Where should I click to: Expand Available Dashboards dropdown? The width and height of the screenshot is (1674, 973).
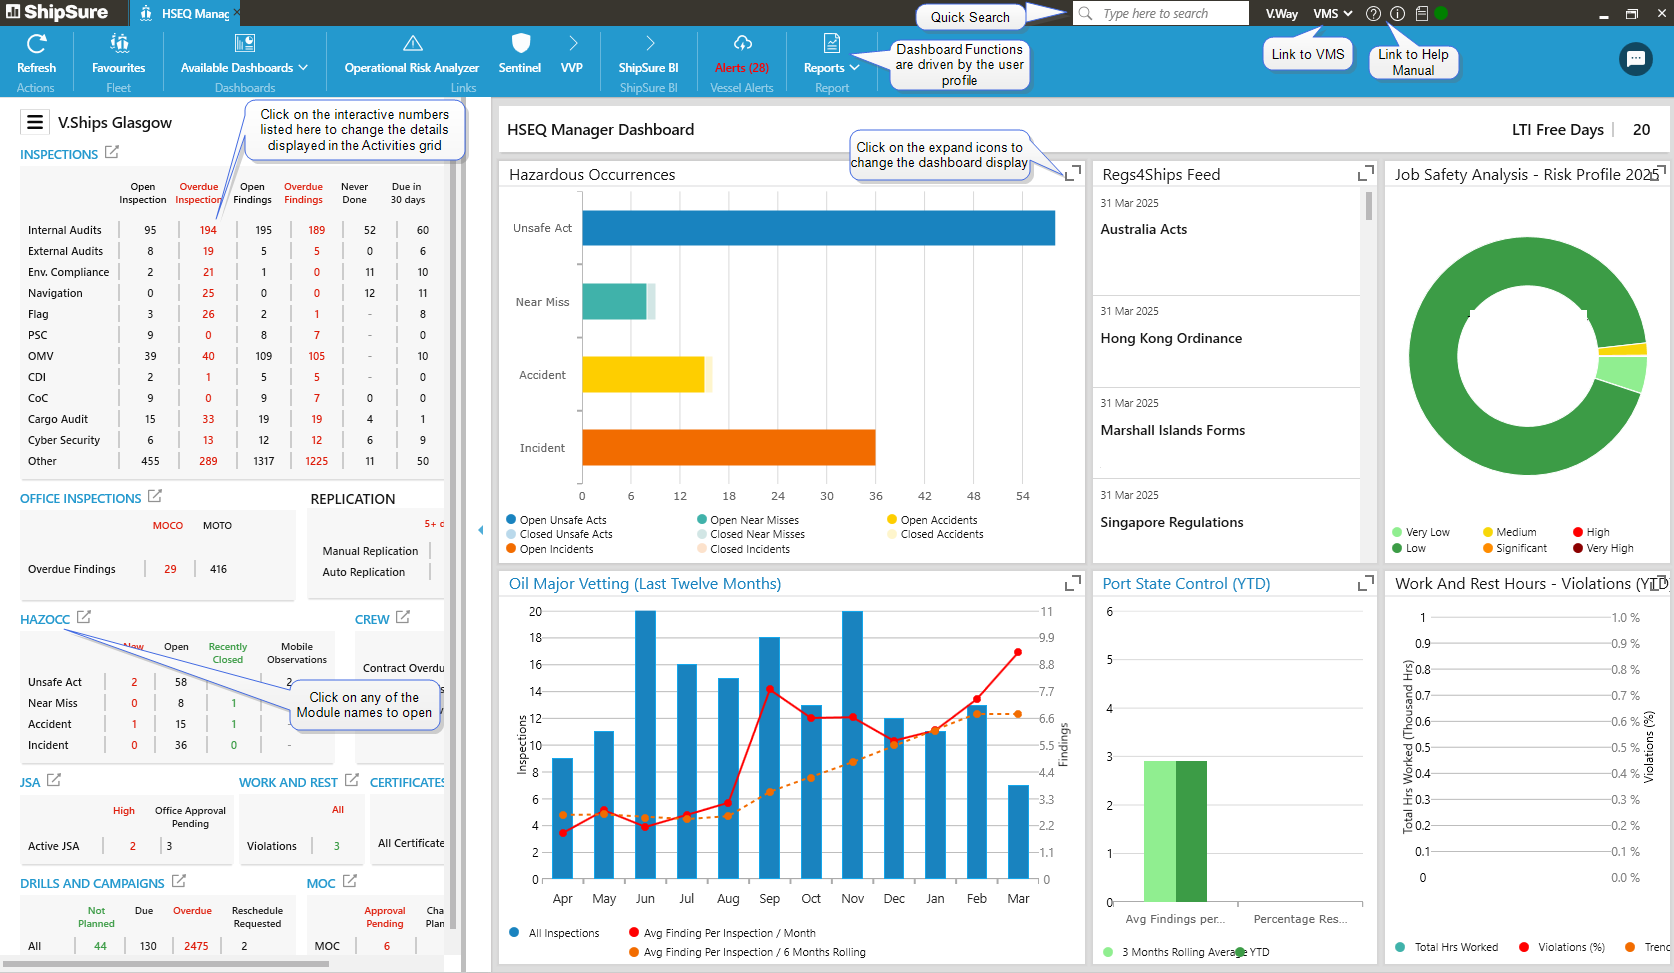coord(244,67)
